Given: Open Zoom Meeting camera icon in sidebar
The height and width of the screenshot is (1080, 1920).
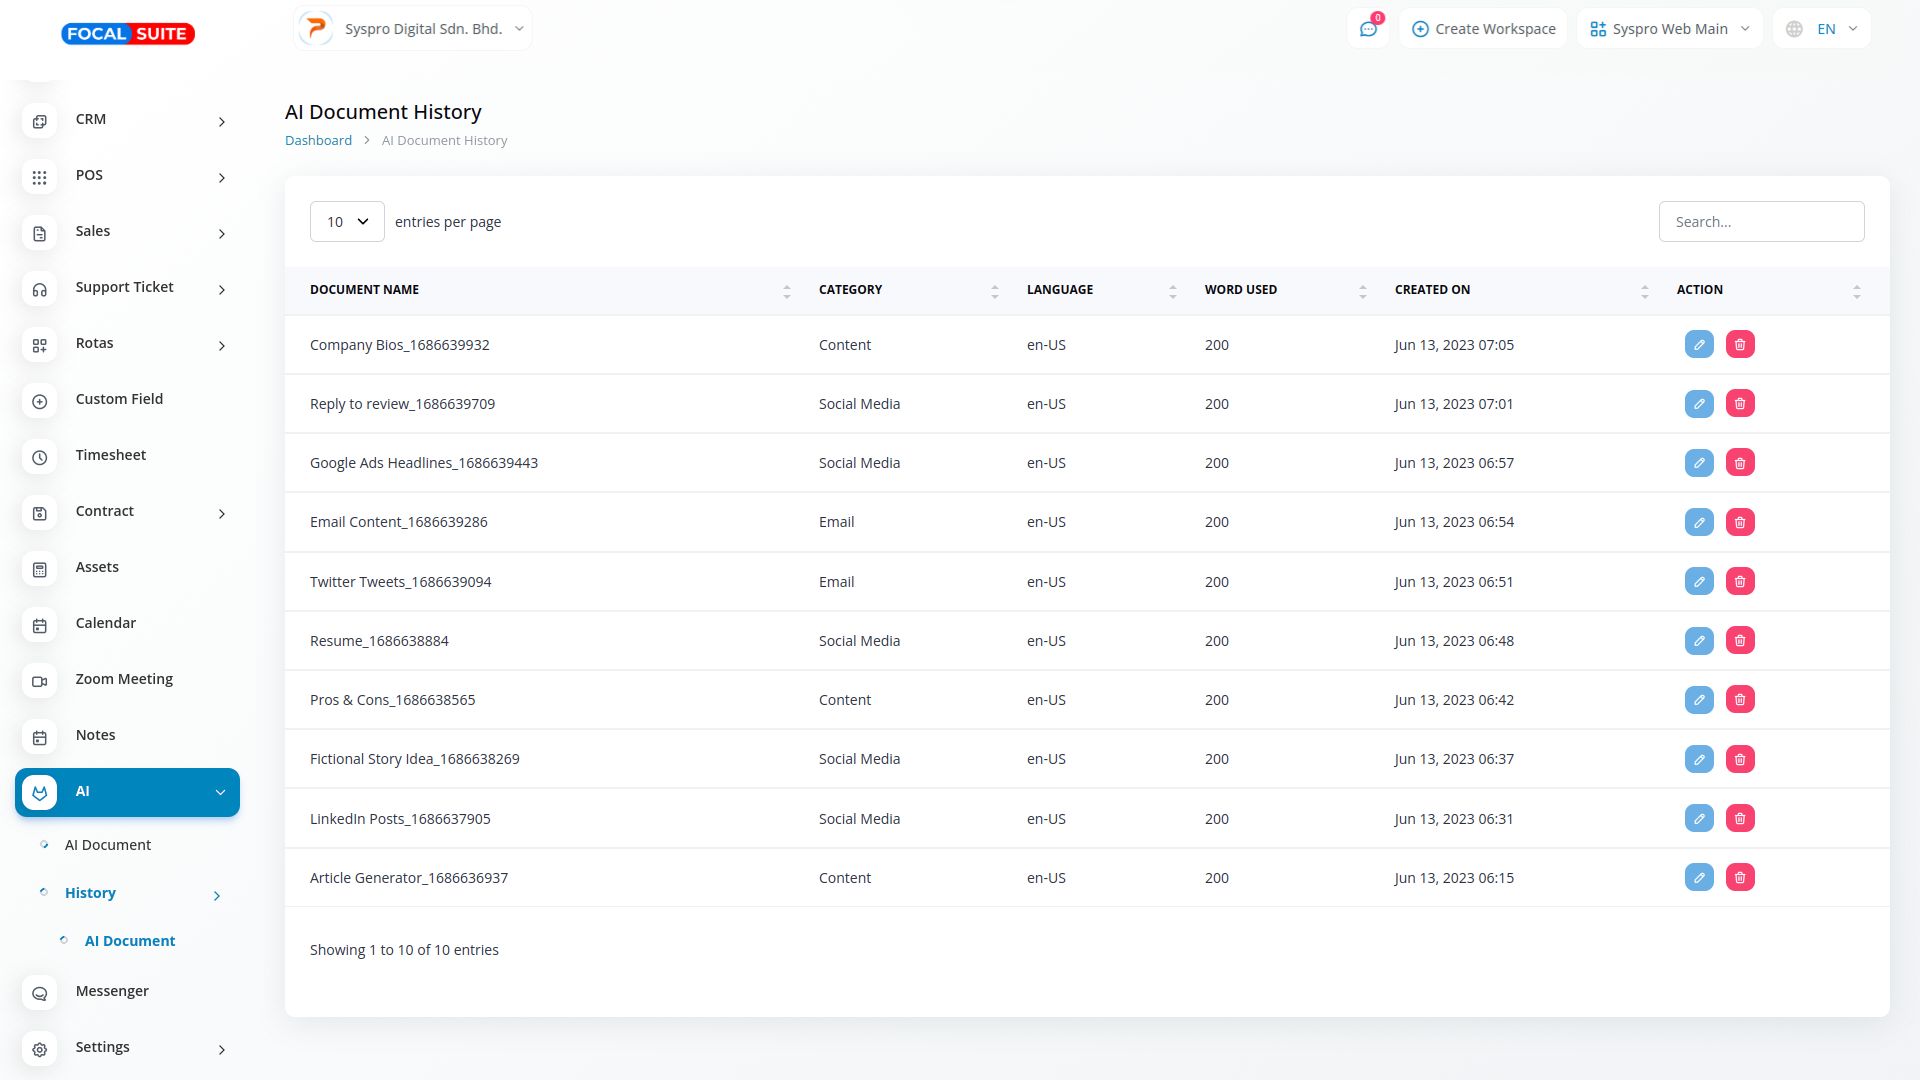Looking at the screenshot, I should pos(40,680).
